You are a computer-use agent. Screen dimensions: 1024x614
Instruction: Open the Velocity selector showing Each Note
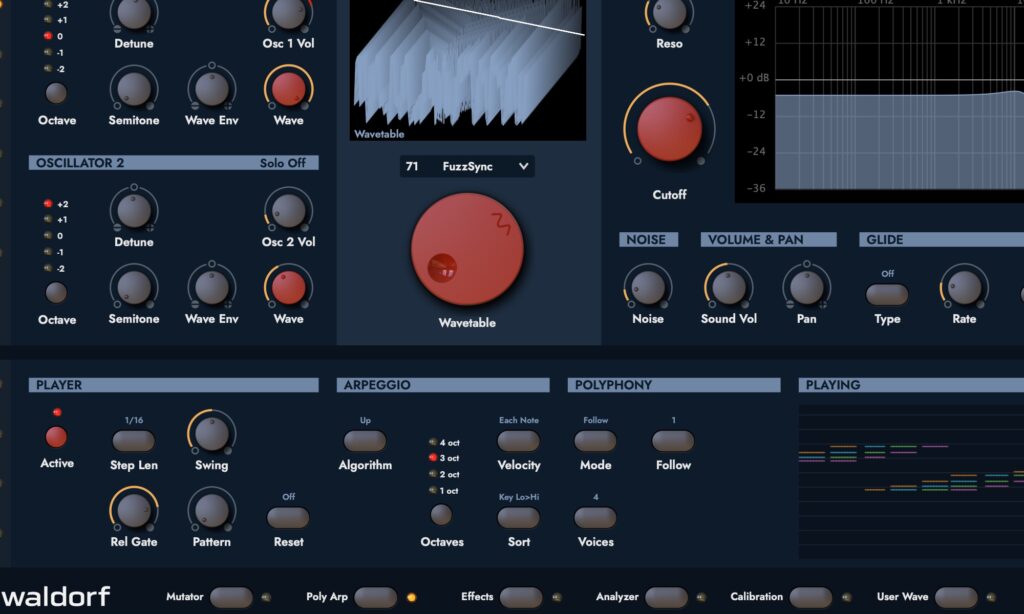tap(519, 441)
